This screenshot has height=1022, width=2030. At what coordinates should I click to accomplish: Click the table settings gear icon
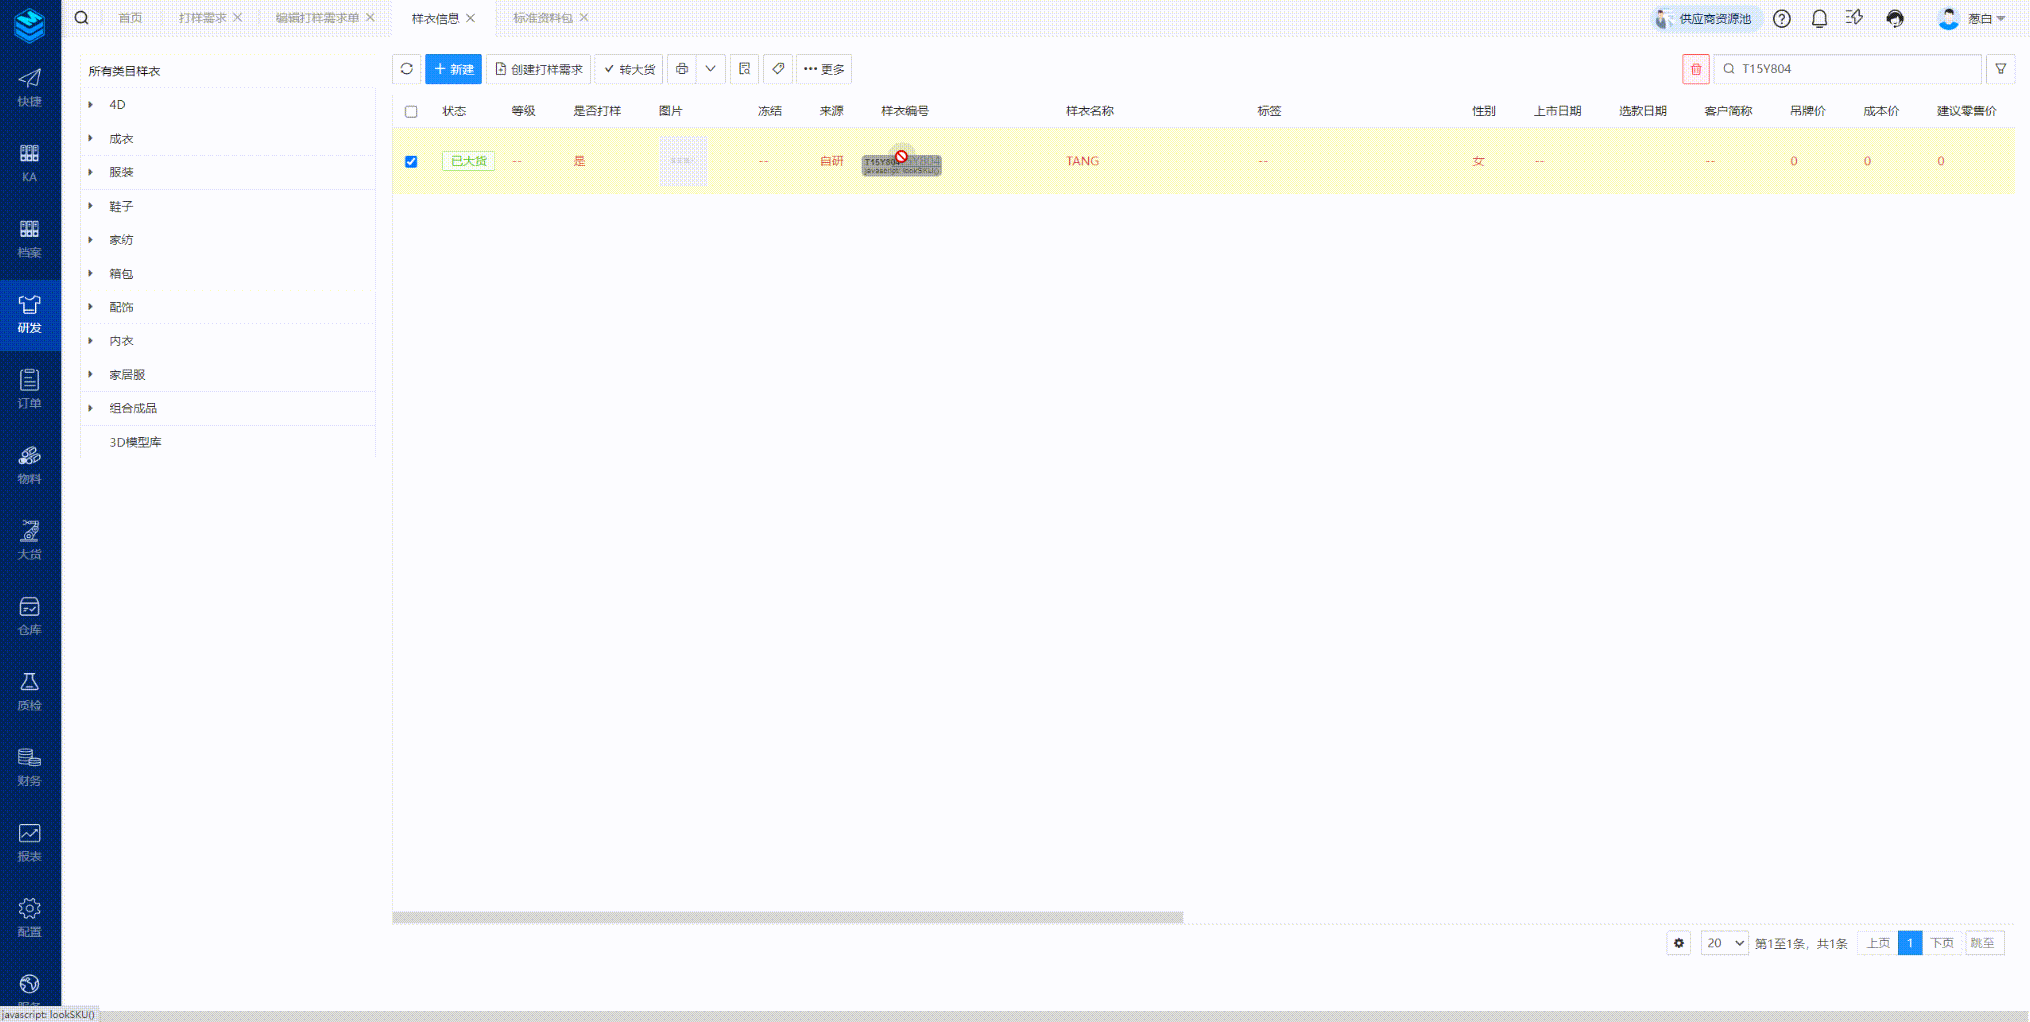(1678, 943)
